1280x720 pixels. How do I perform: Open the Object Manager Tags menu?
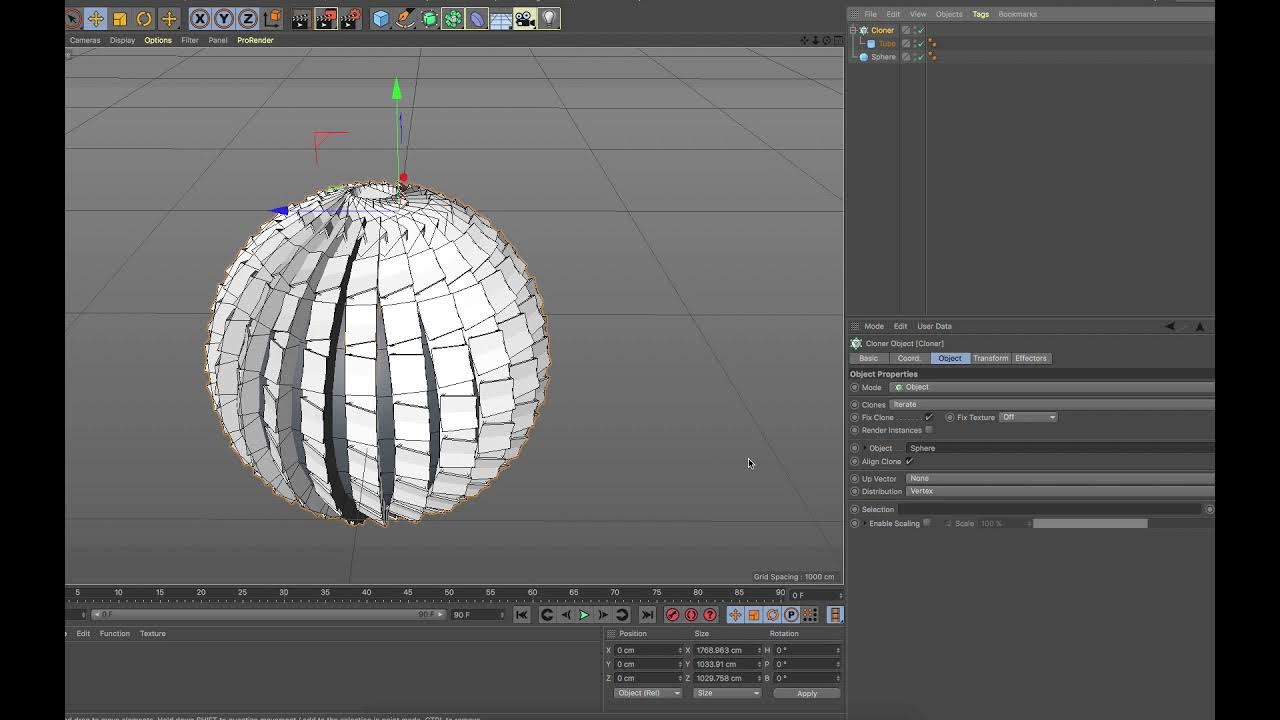[981, 14]
